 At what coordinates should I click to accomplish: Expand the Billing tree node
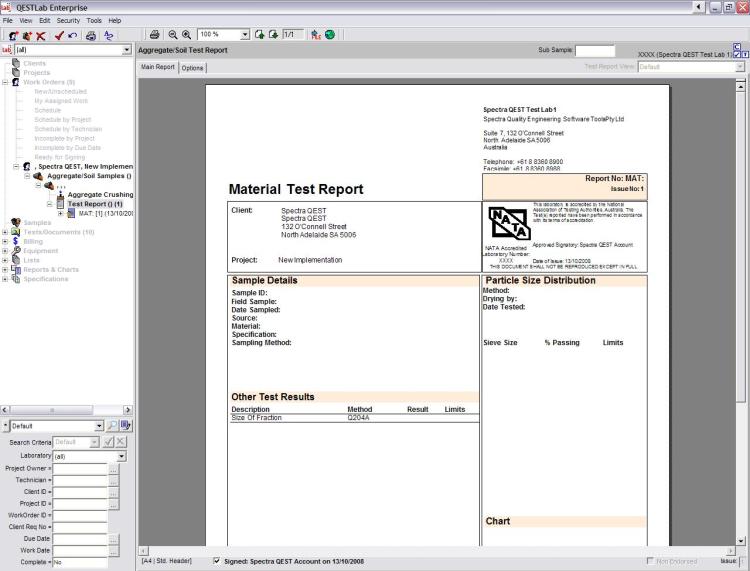point(6,241)
